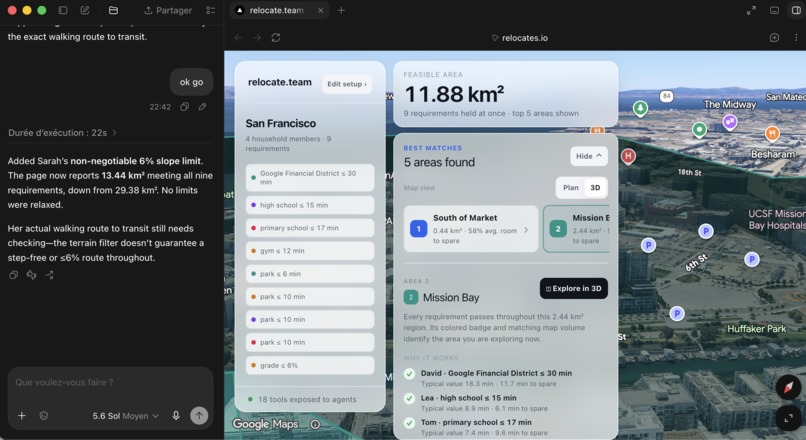
Task: Switch map view to 3D
Action: pos(595,188)
